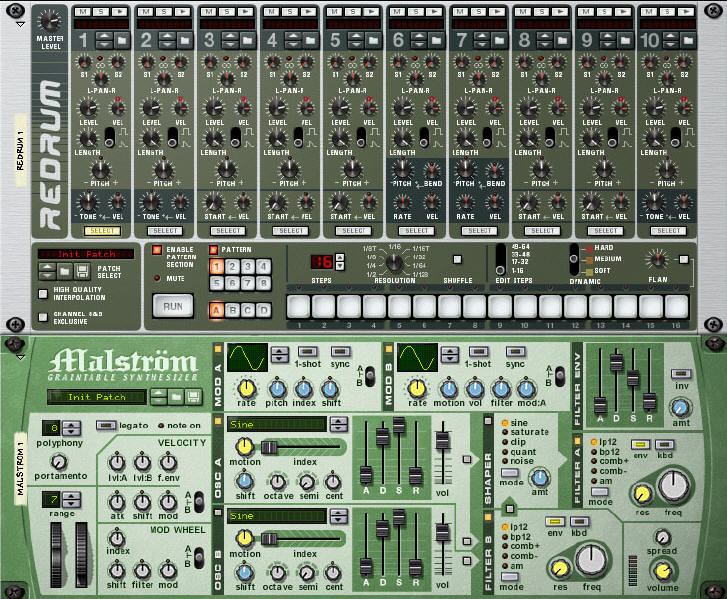Toggle Enable Pattern Section on Redrum
727x599 pixels.
(x=156, y=249)
